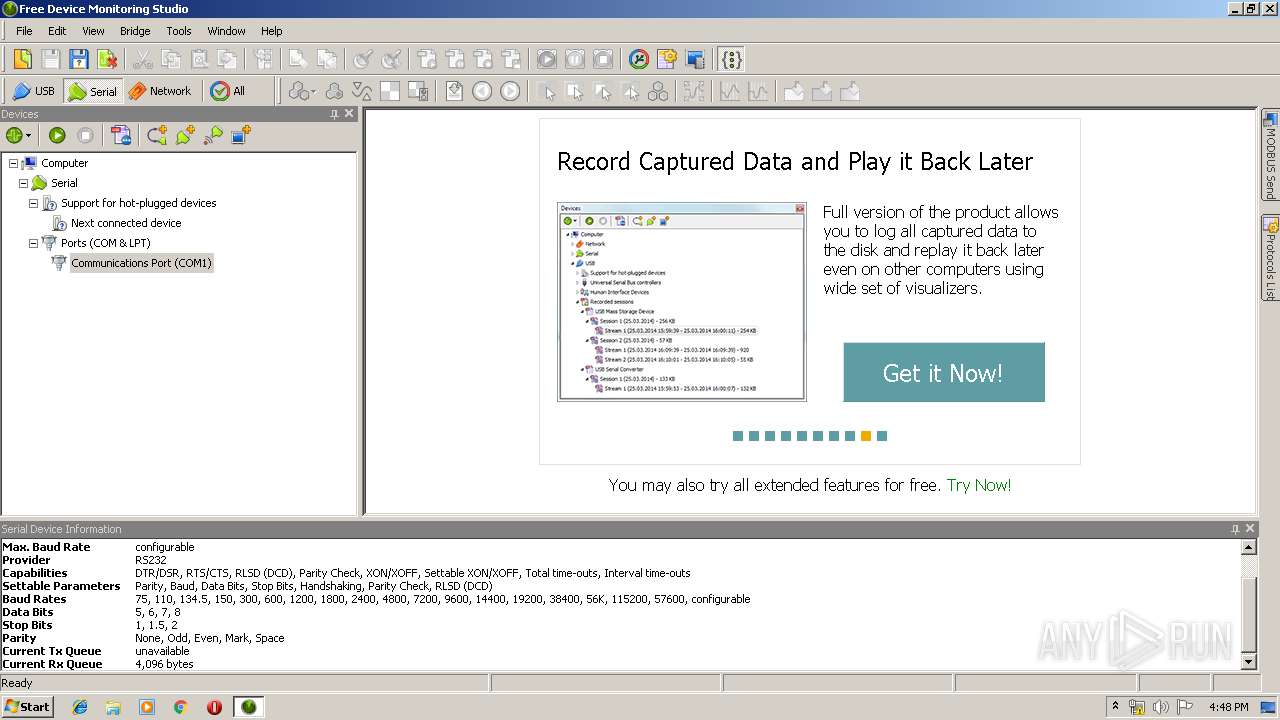This screenshot has height=720, width=1280.
Task: Click the add green plug device icon
Action: (x=185, y=135)
